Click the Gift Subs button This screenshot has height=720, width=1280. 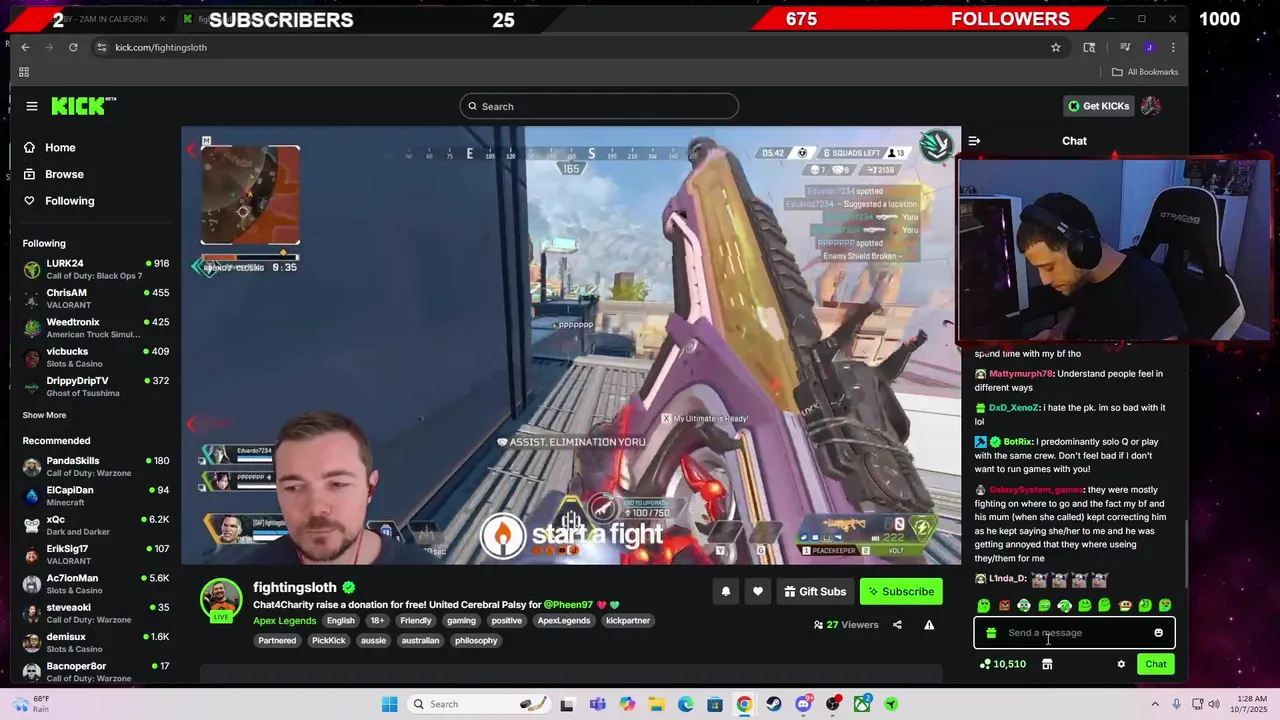[814, 591]
